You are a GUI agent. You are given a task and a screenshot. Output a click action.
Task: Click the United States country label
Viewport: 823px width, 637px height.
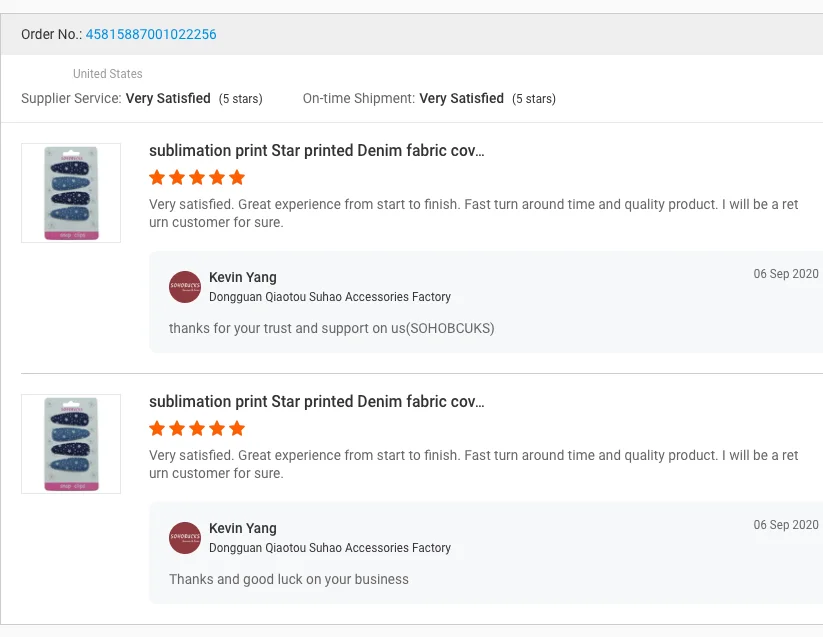(108, 74)
